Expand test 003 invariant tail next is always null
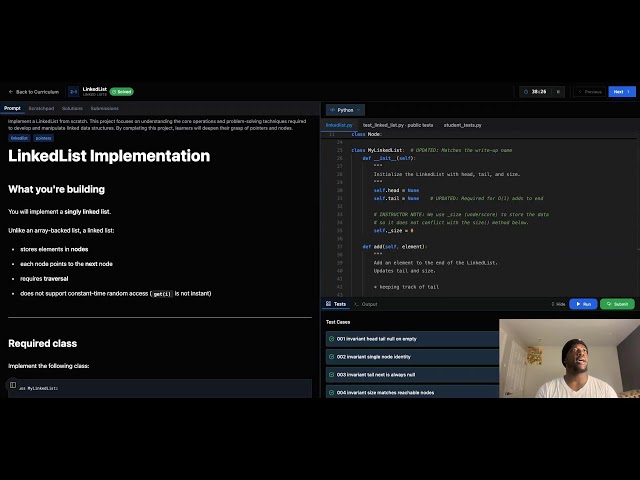 (412, 375)
